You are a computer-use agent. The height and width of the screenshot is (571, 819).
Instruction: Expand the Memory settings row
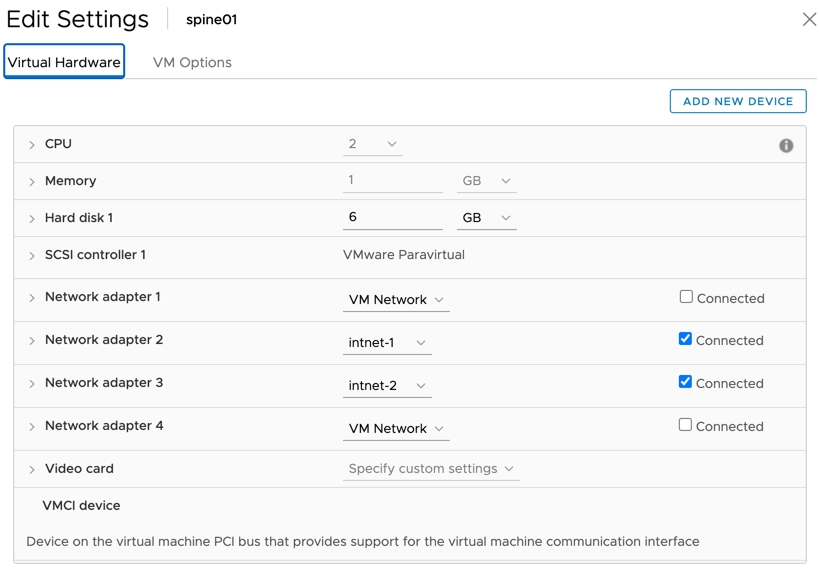click(32, 182)
